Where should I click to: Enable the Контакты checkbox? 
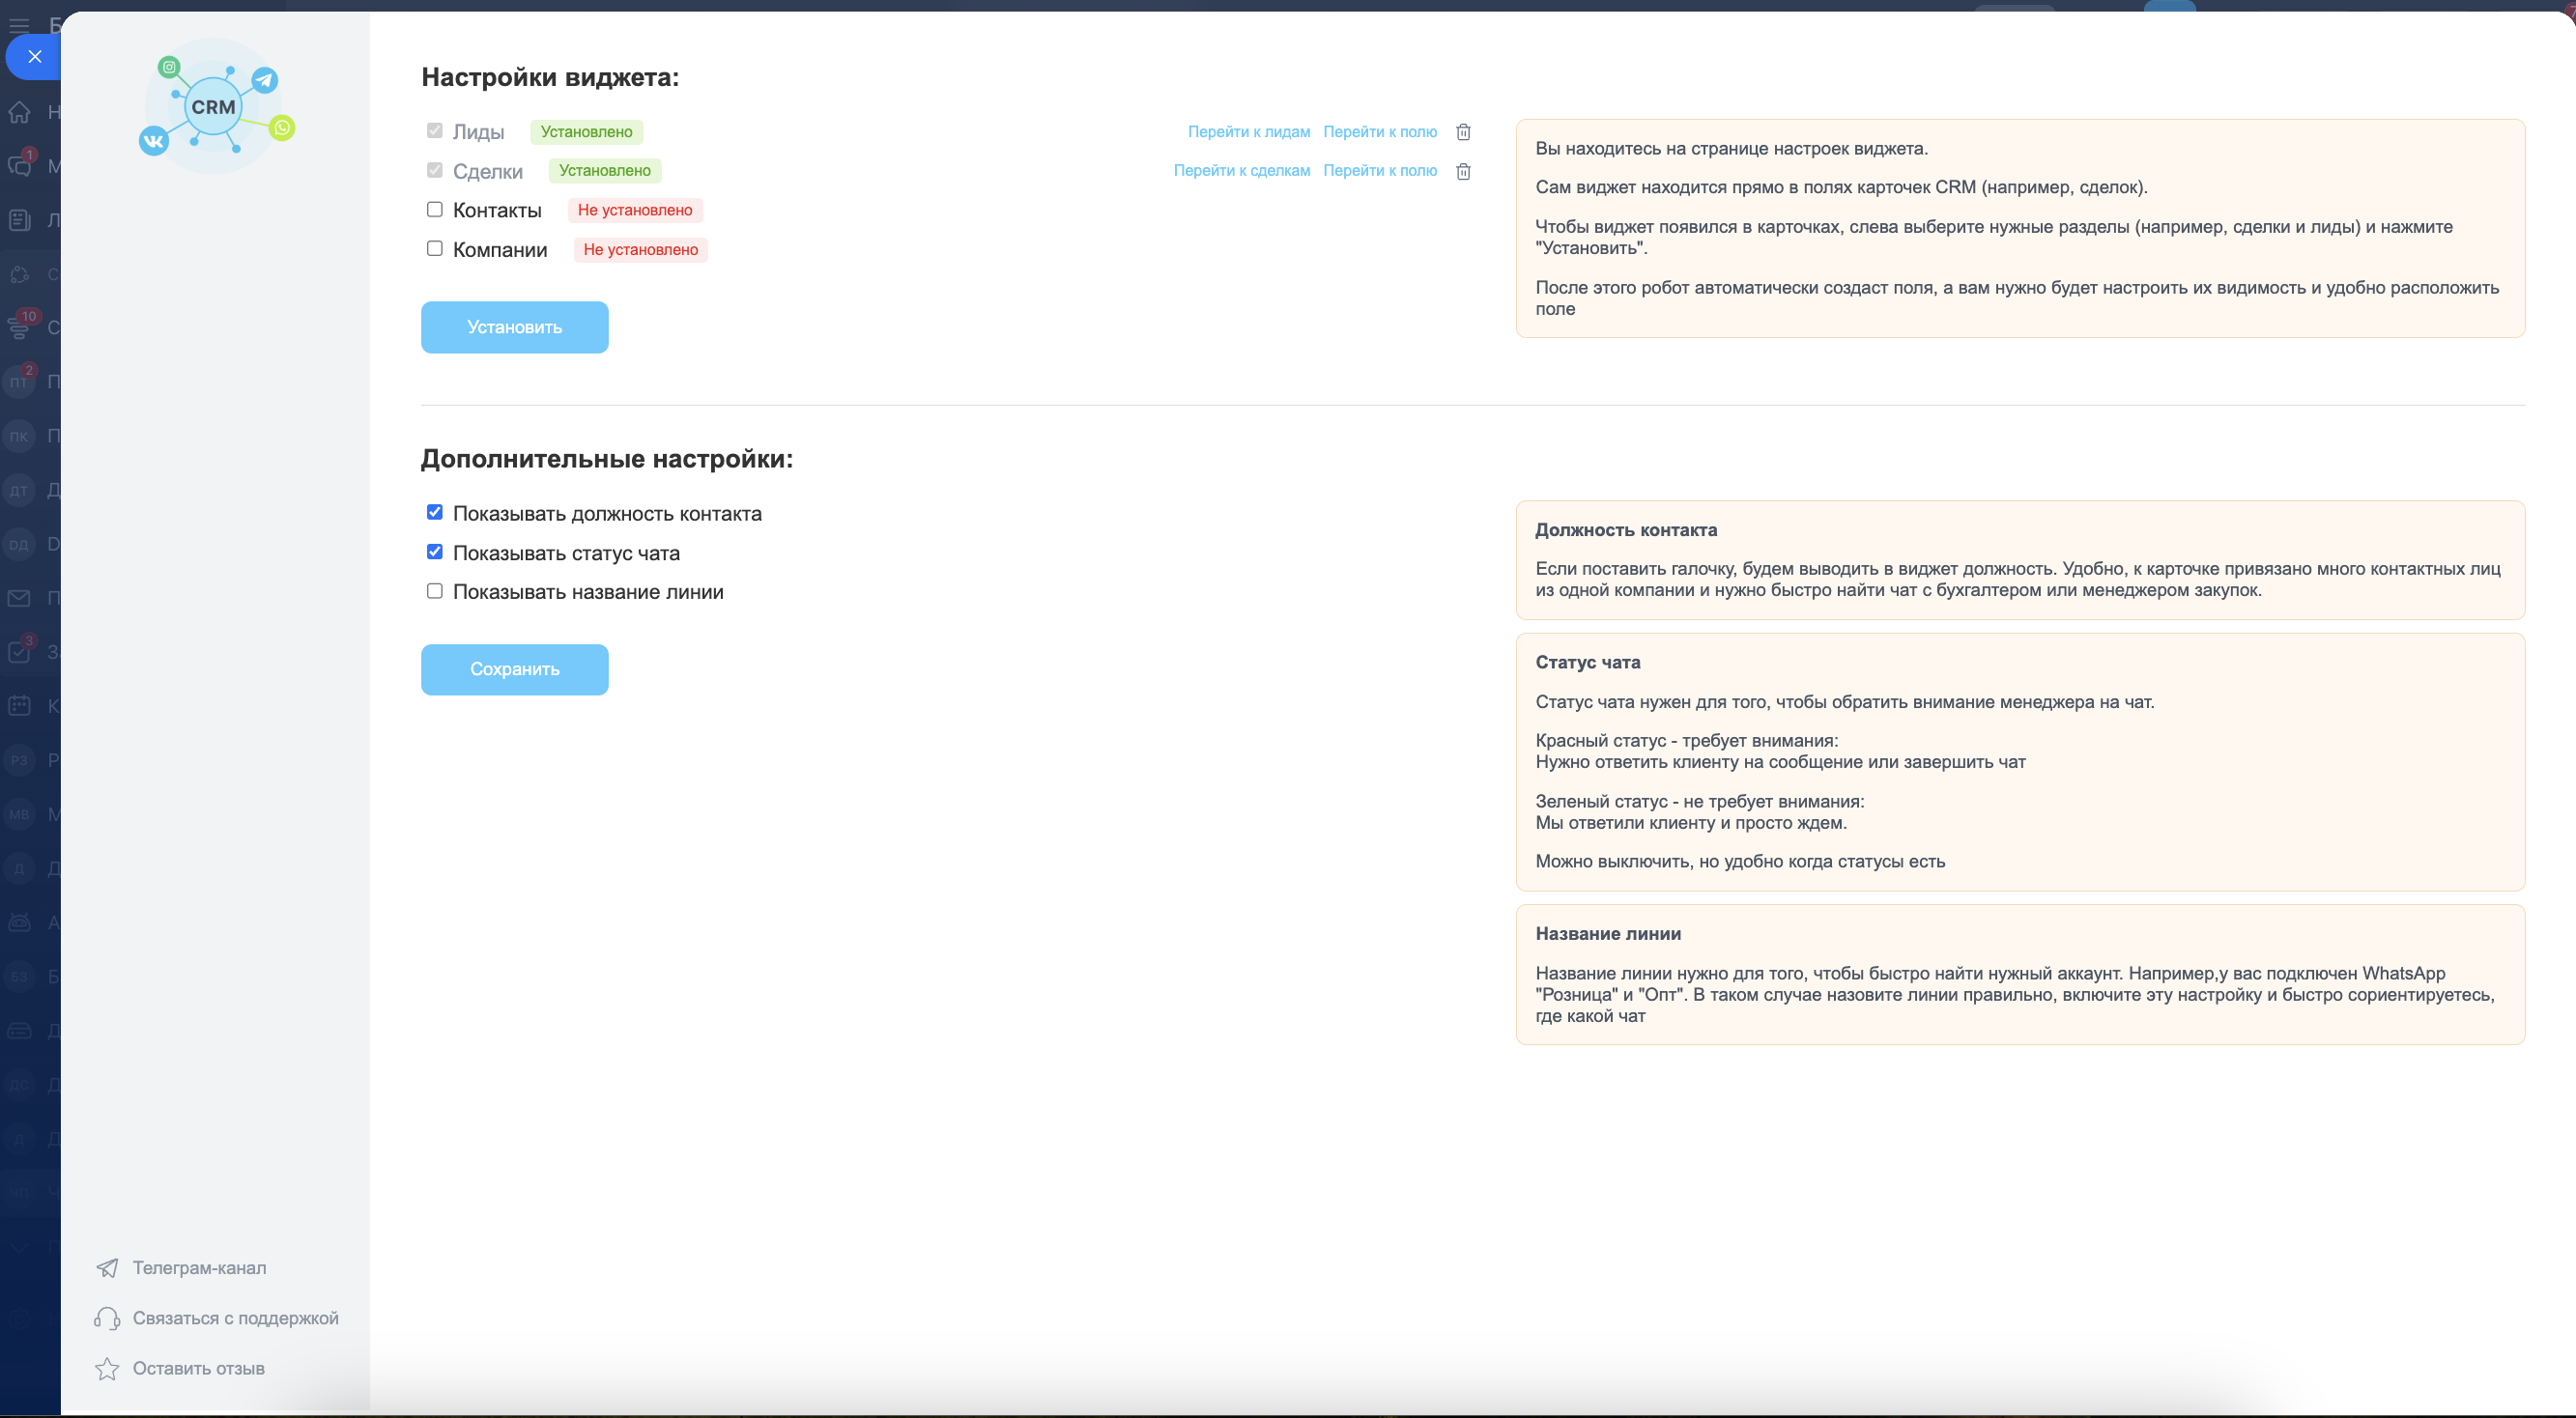point(434,209)
